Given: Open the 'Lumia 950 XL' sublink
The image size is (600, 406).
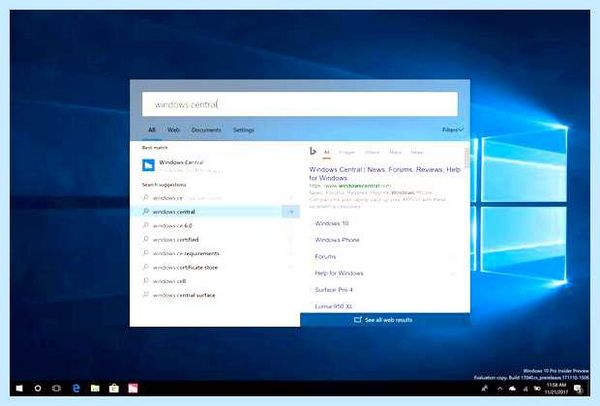Looking at the screenshot, I should click(x=333, y=307).
